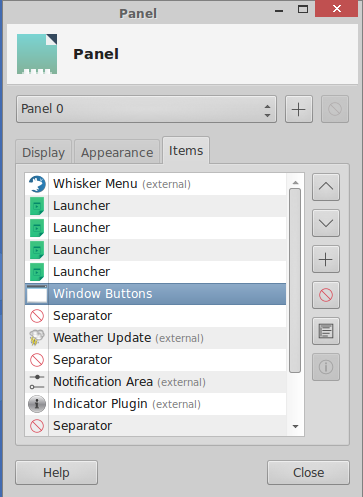This screenshot has width=363, height=497.
Task: Click the move item up arrow button
Action: click(326, 187)
